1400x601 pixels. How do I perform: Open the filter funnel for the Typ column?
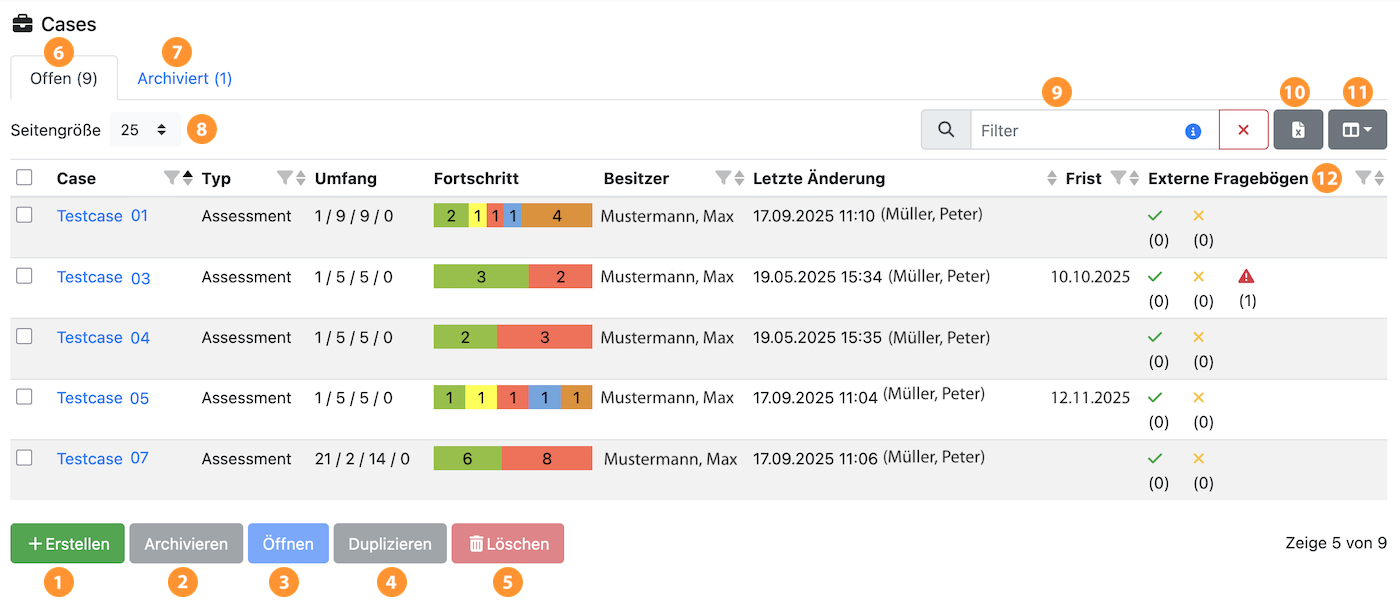pos(285,178)
